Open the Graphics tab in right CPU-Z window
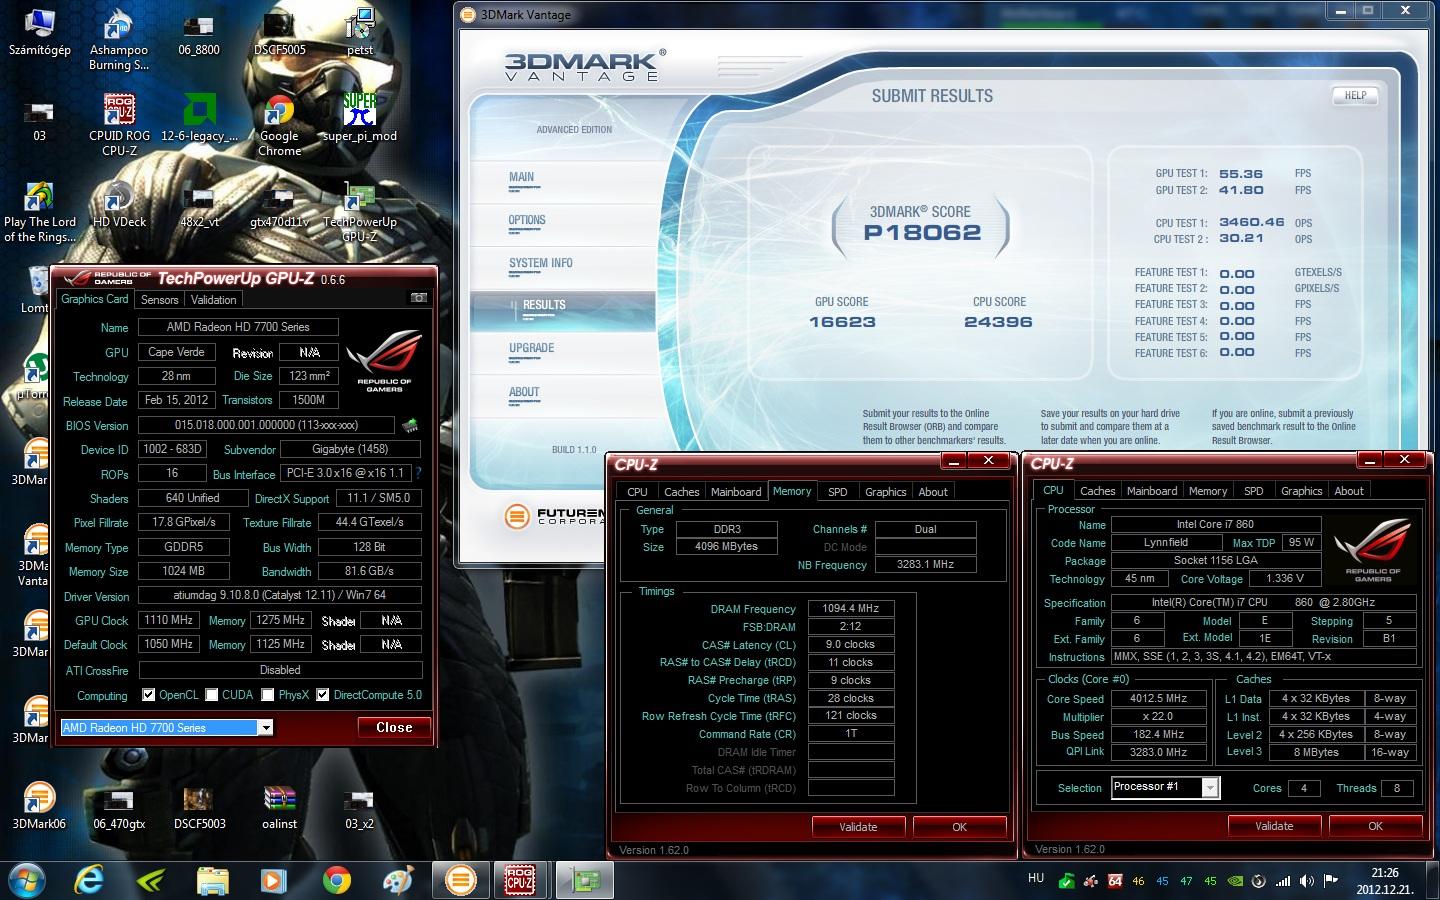This screenshot has height=900, width=1440. (1301, 491)
